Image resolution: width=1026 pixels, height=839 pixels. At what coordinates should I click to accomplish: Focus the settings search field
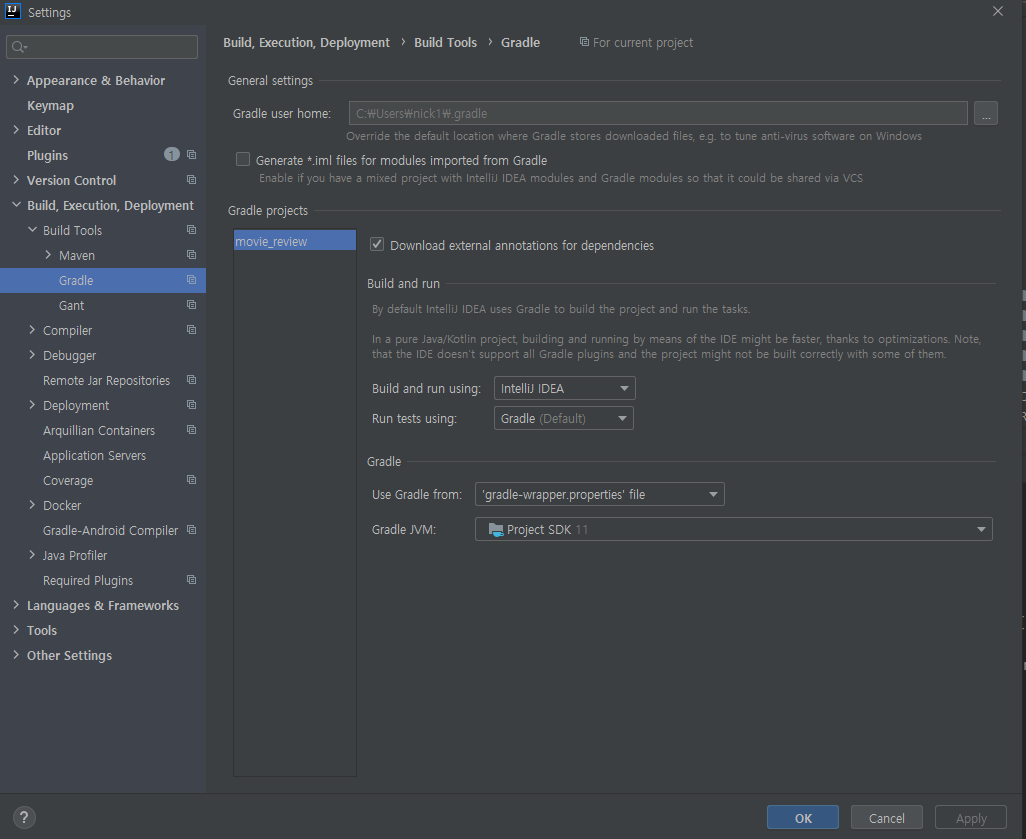pyautogui.click(x=102, y=46)
